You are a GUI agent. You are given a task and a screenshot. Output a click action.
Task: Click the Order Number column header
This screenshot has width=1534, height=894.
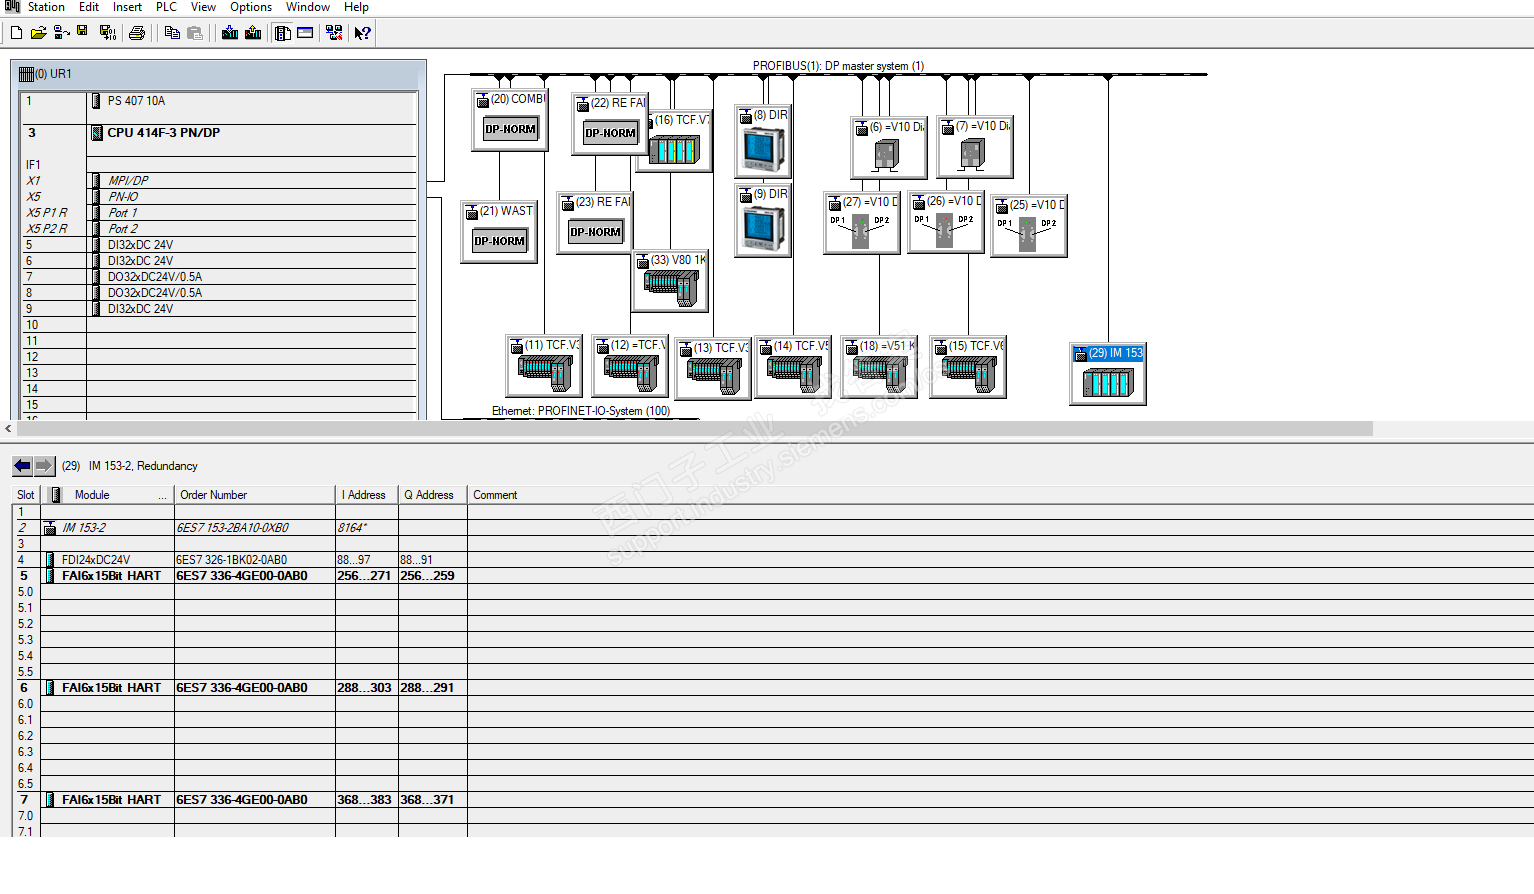click(x=255, y=495)
